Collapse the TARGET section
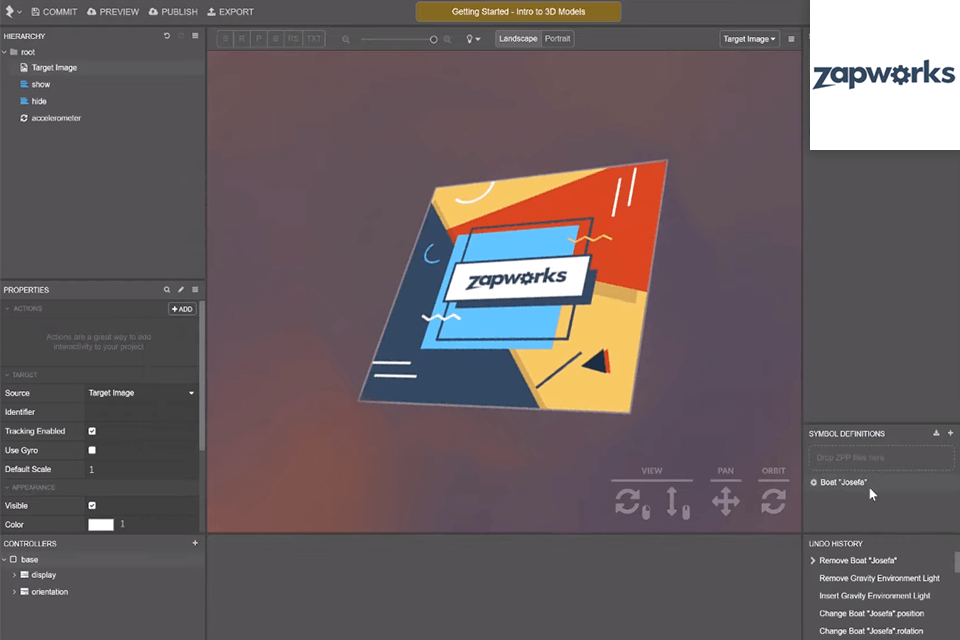 (7, 375)
